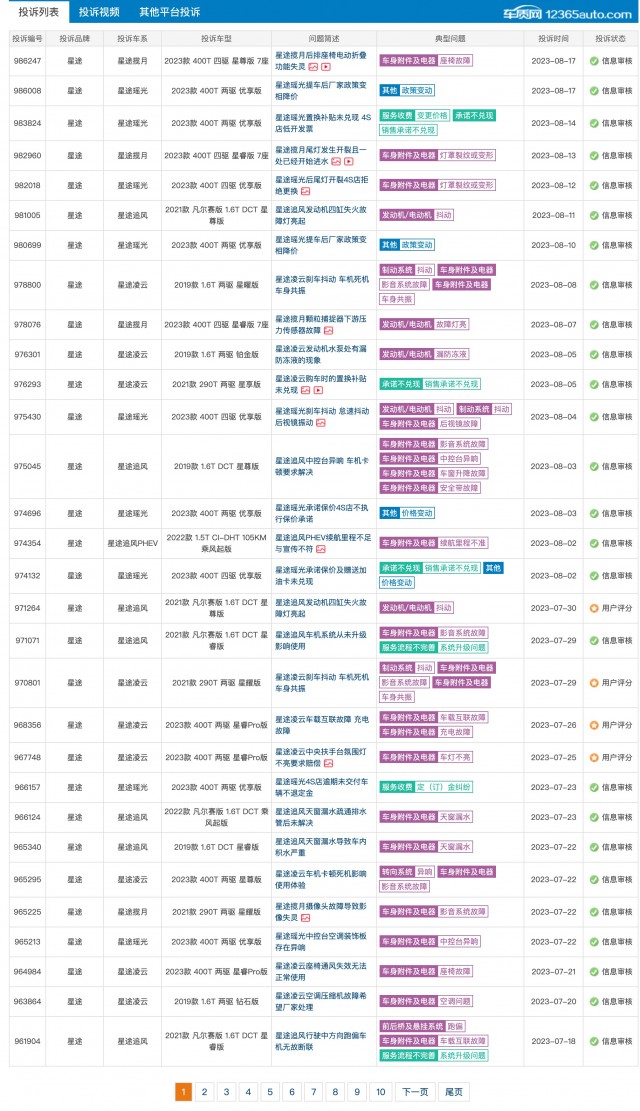Click complaint number 986247
Viewport: 640px width, 1111px height.
pos(28,61)
